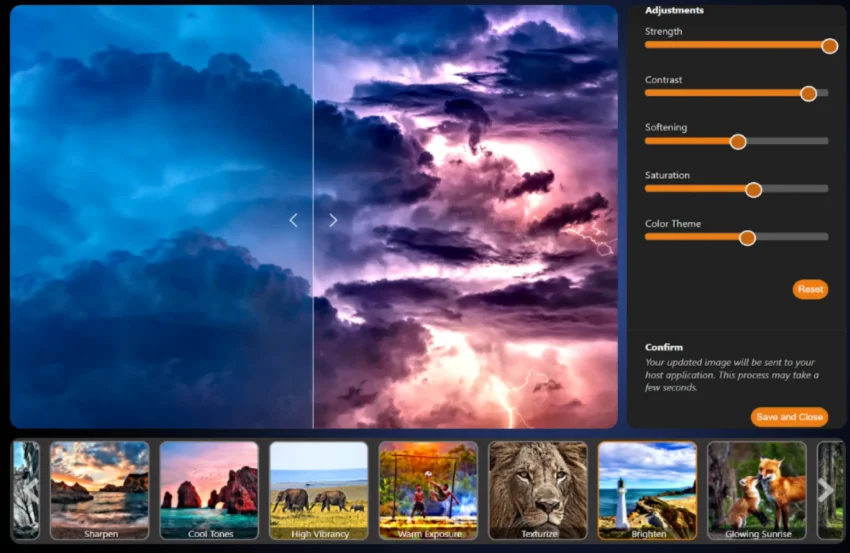Image resolution: width=850 pixels, height=553 pixels.
Task: Advance the preset strip with the right chevron
Action: click(x=826, y=490)
